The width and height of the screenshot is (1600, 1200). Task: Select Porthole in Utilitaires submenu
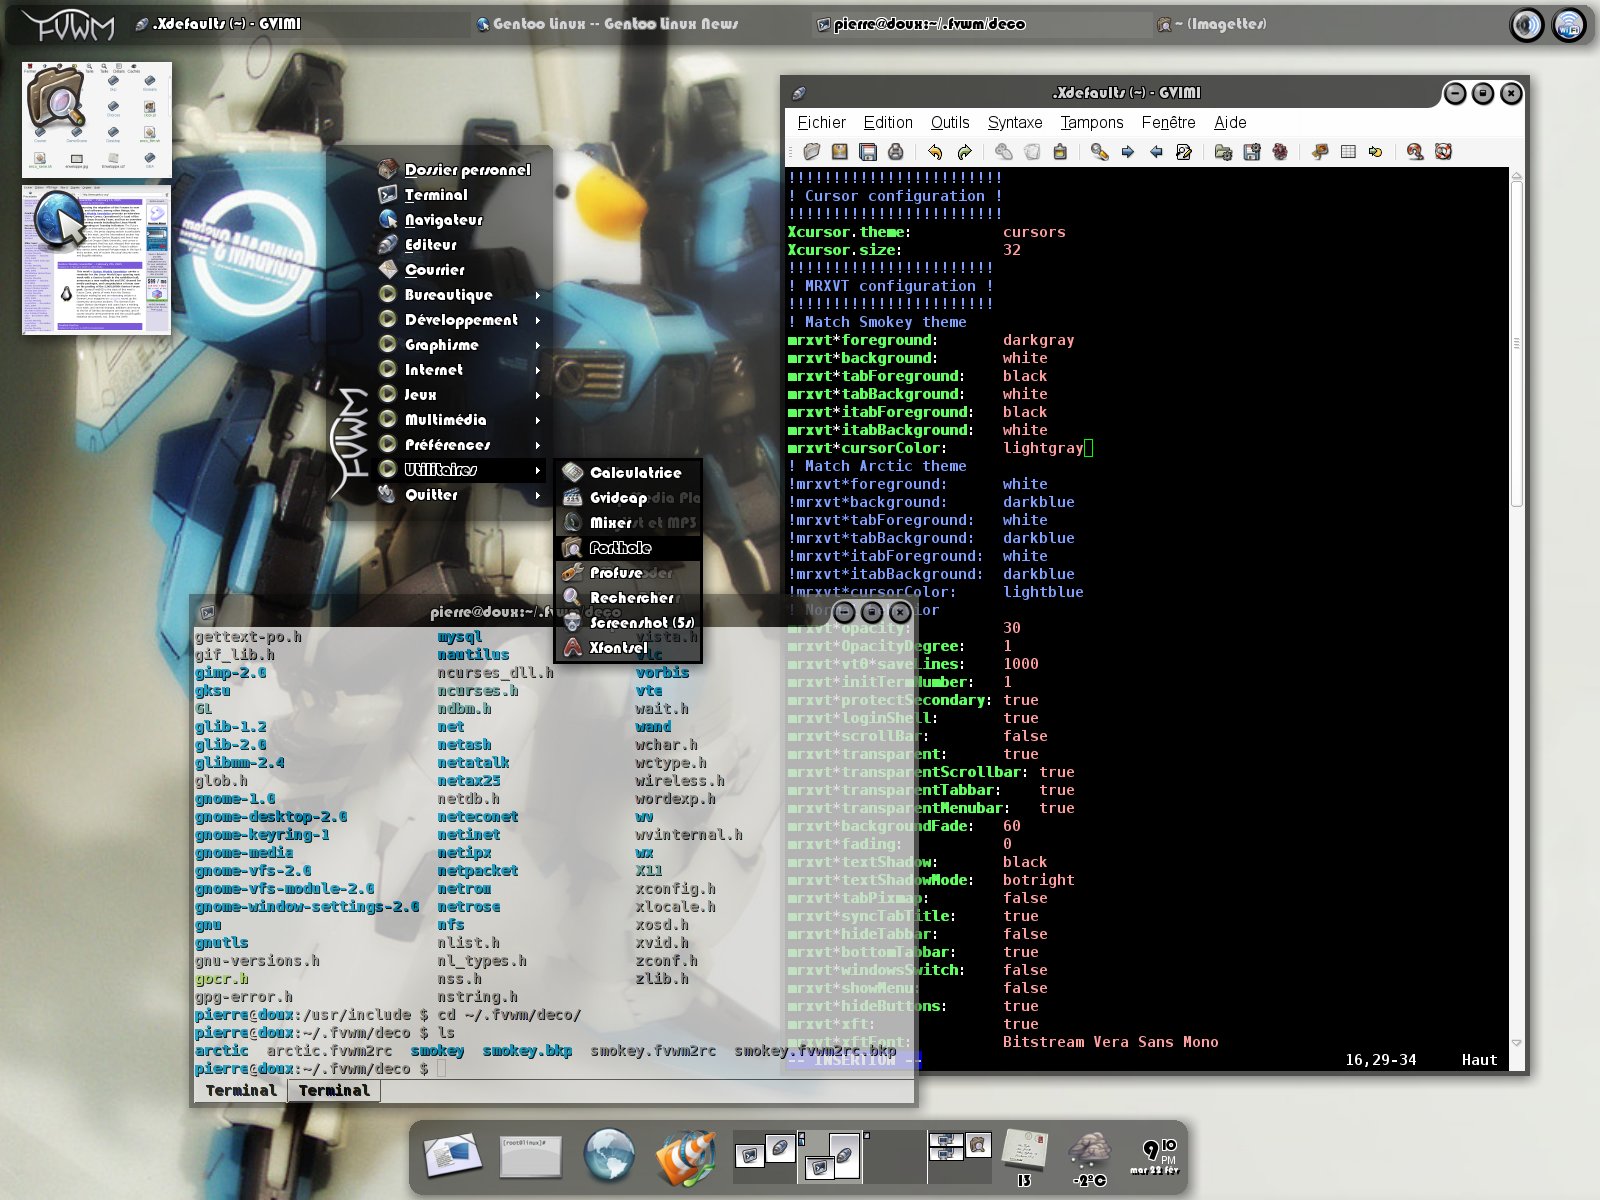click(x=629, y=548)
